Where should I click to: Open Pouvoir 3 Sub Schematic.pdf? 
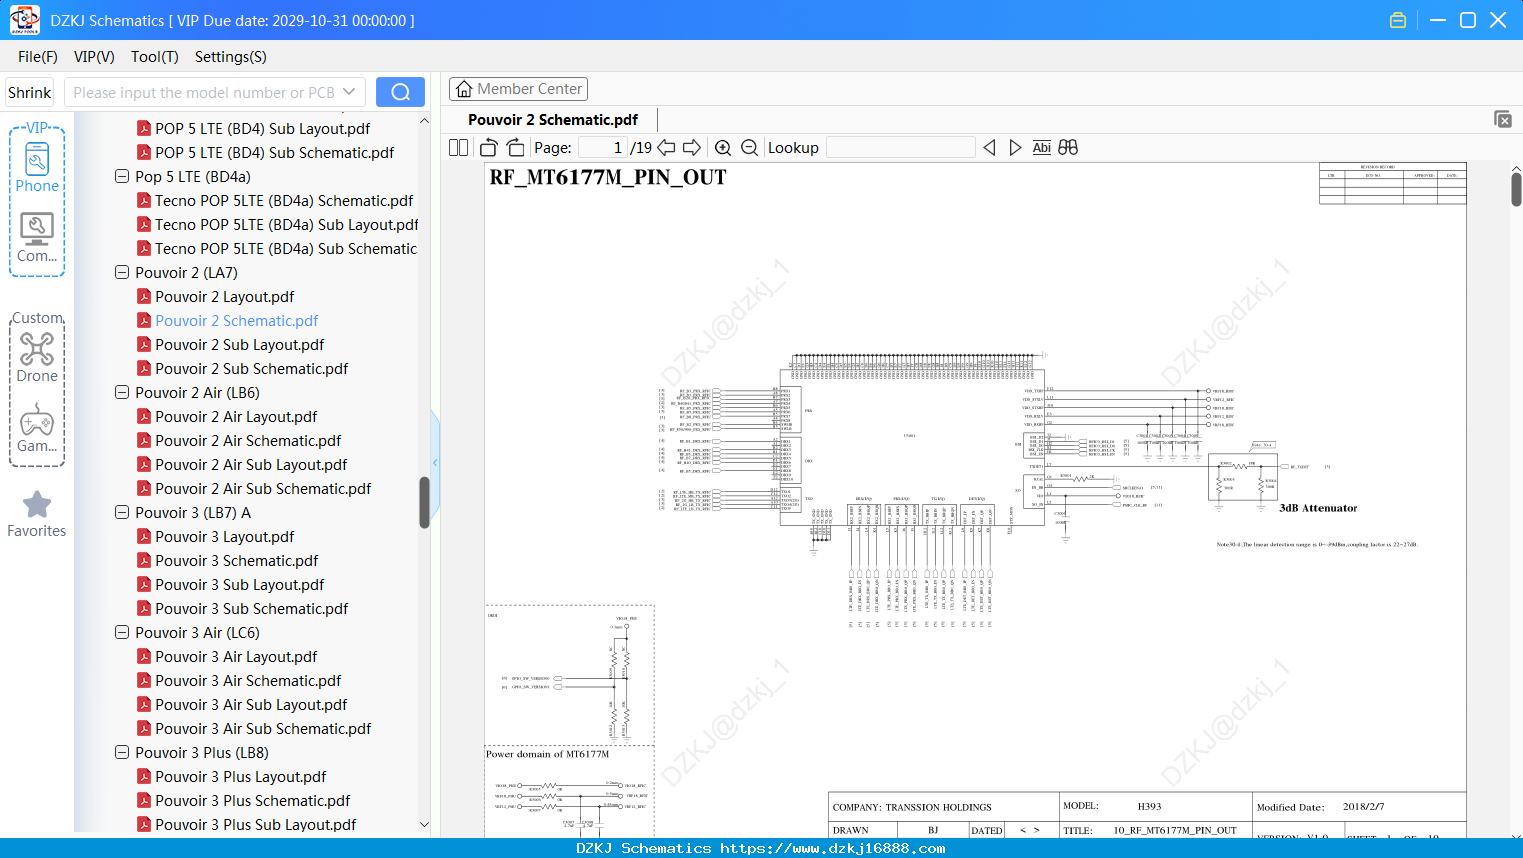coord(251,609)
